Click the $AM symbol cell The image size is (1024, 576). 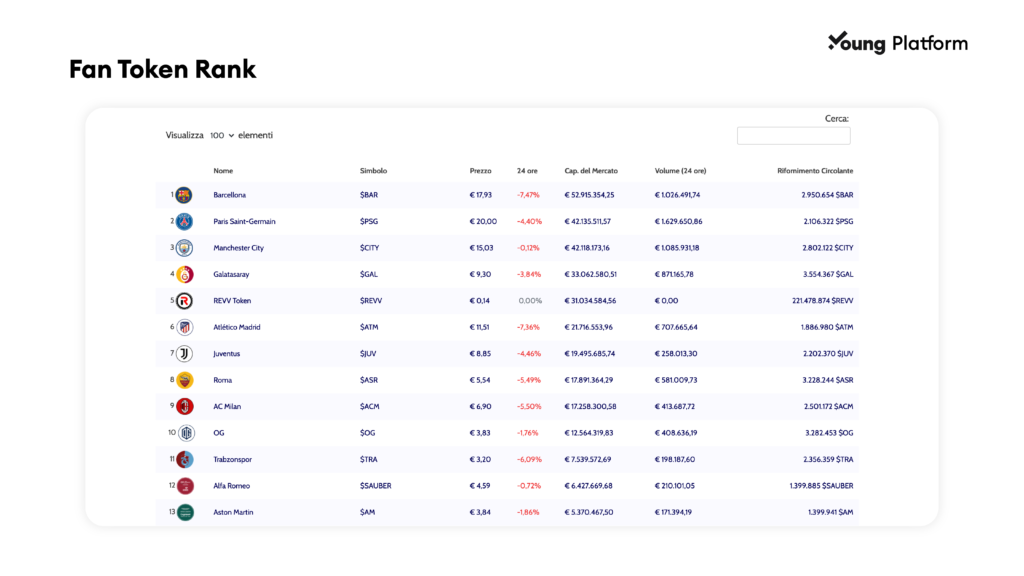[x=368, y=513]
